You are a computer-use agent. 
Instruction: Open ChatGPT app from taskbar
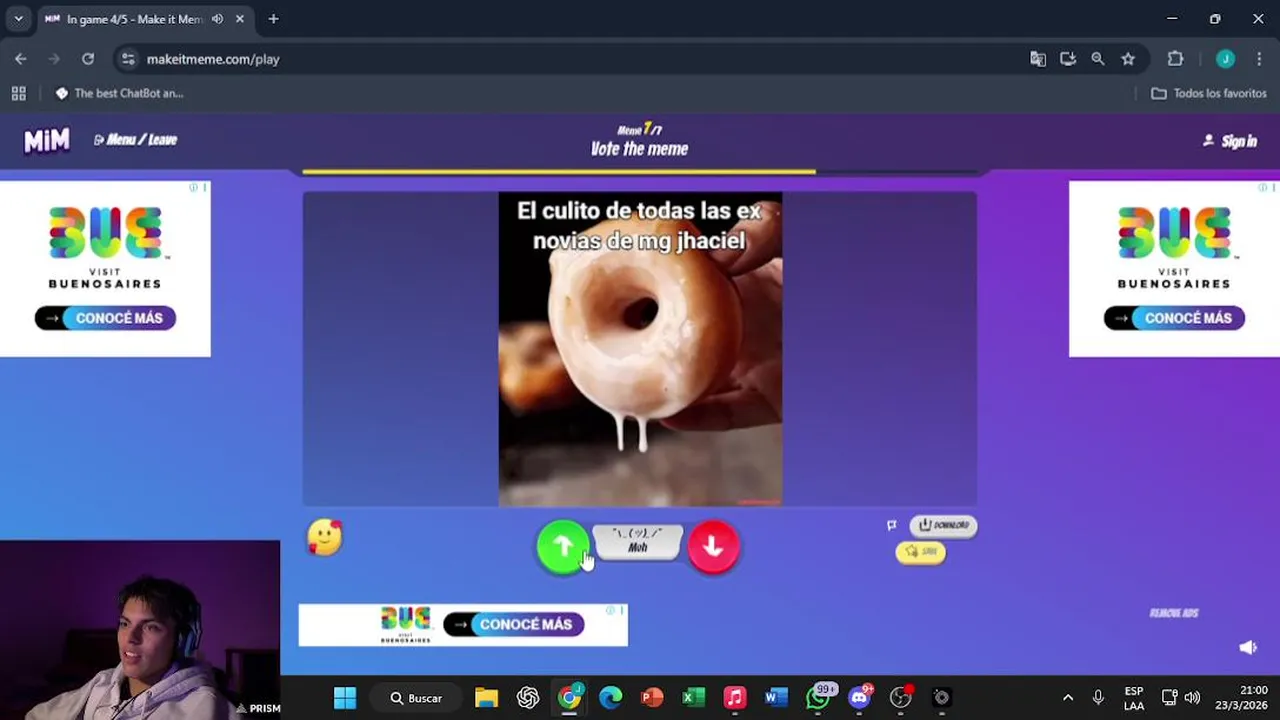click(528, 698)
